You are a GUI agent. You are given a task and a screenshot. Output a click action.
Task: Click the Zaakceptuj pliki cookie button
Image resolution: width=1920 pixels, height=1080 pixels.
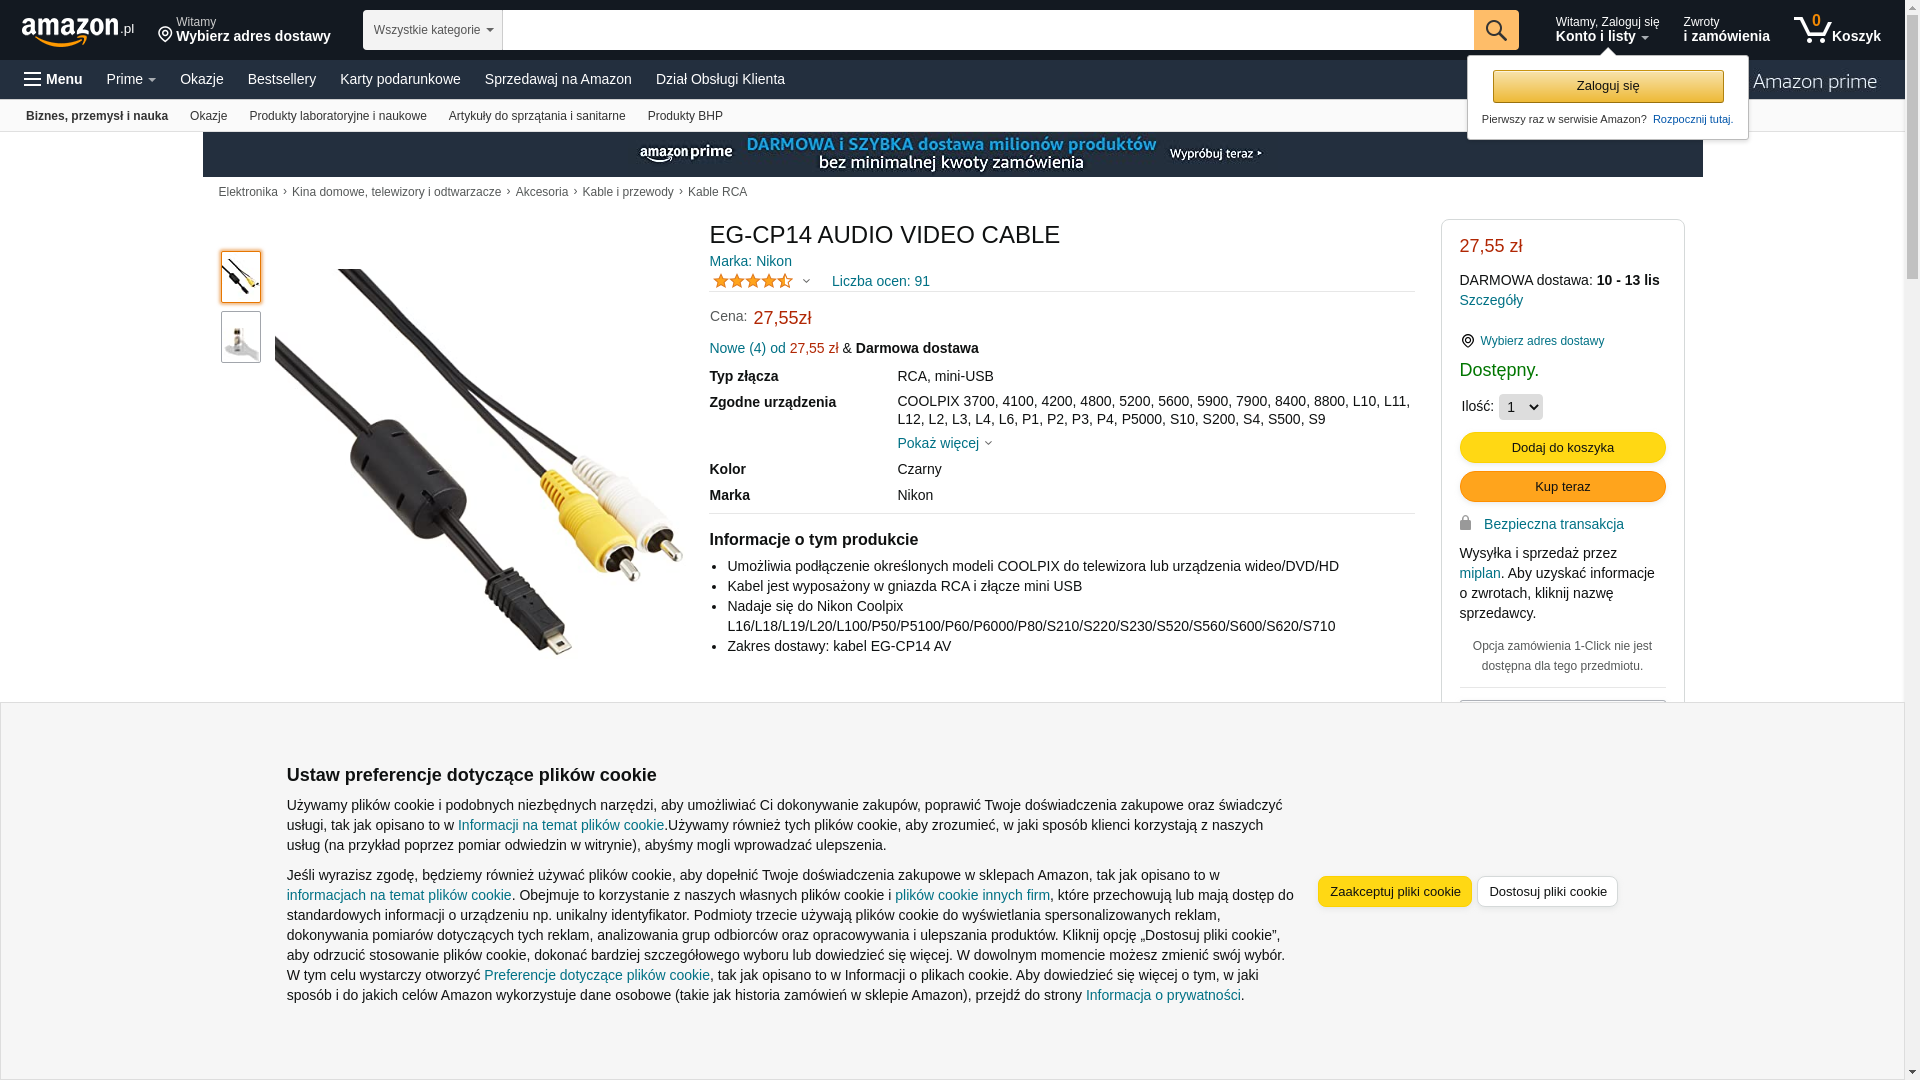tap(1395, 891)
